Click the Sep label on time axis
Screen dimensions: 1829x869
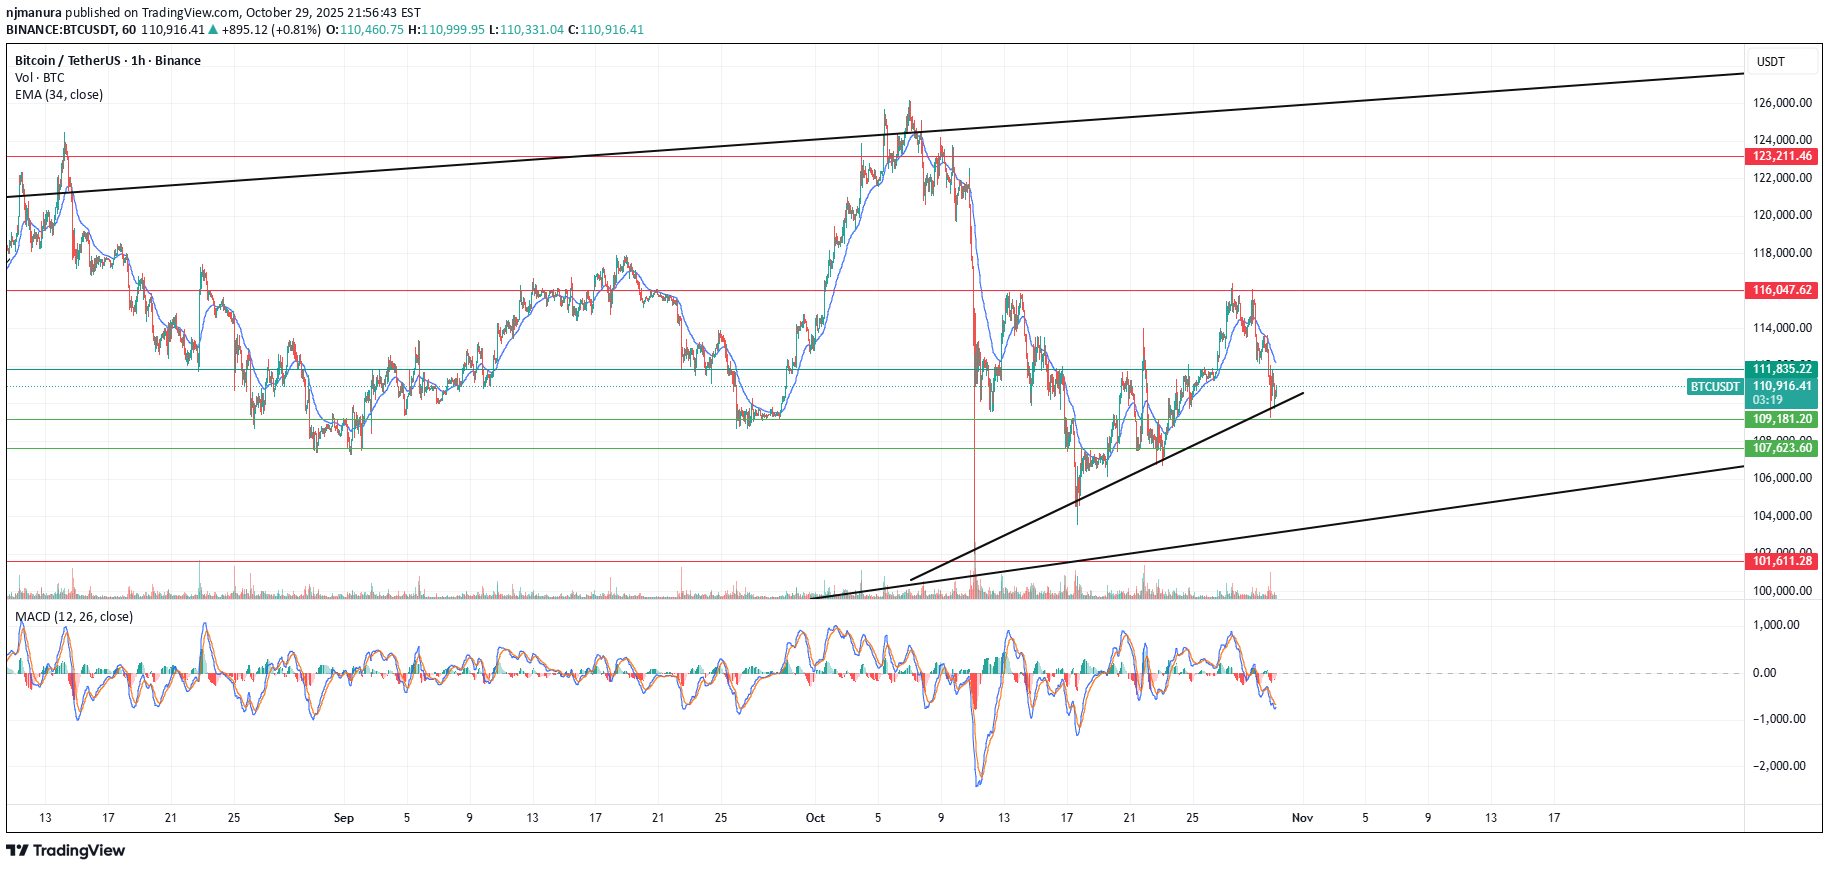point(343,818)
